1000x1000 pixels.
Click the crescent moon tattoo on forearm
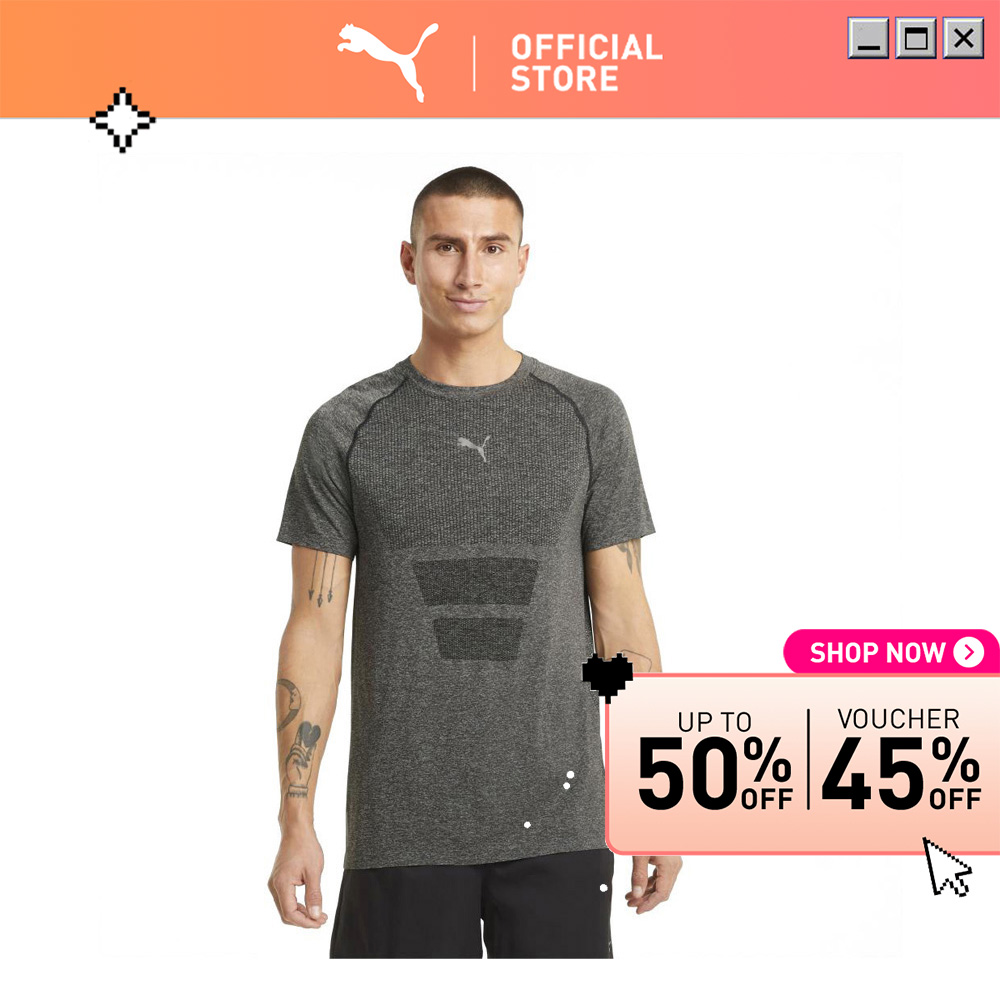tap(288, 703)
